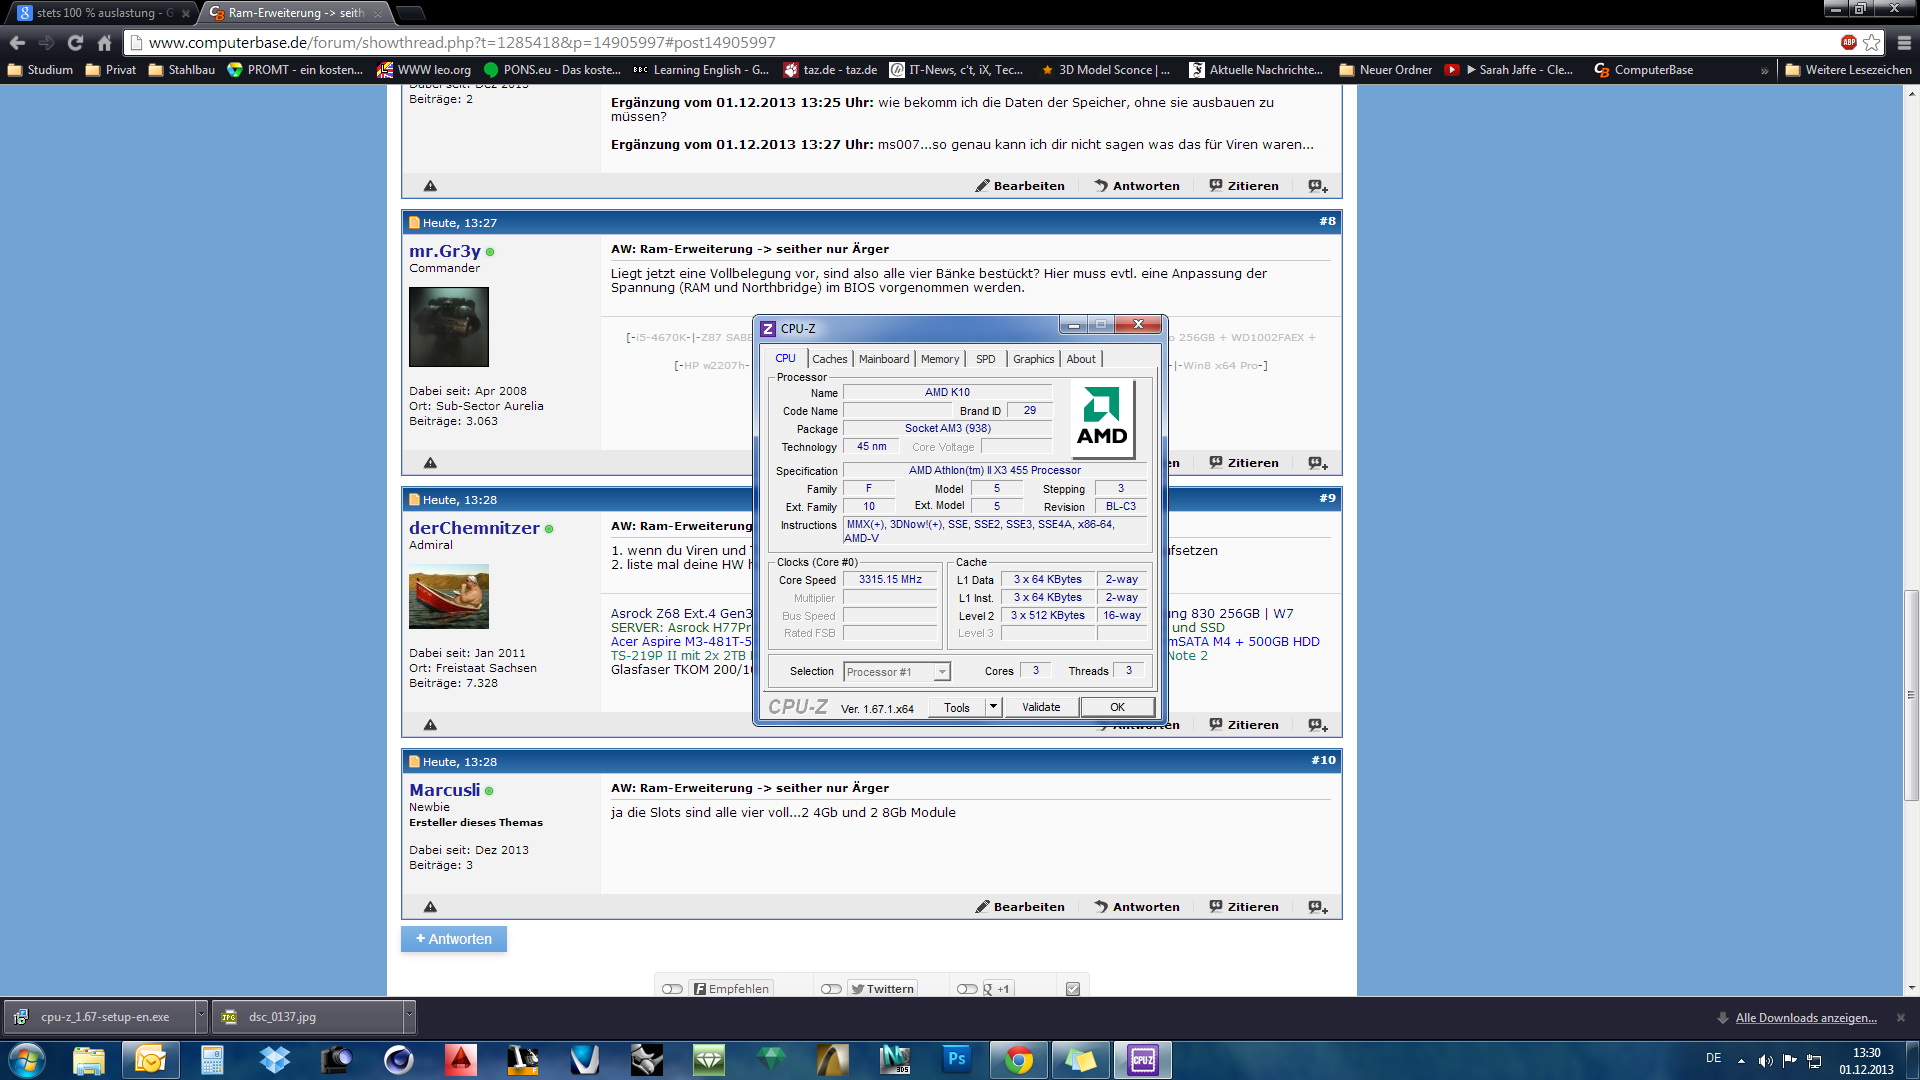Enable the Google +1 share toggle
Viewport: 1920px width, 1080px height.
point(967,989)
